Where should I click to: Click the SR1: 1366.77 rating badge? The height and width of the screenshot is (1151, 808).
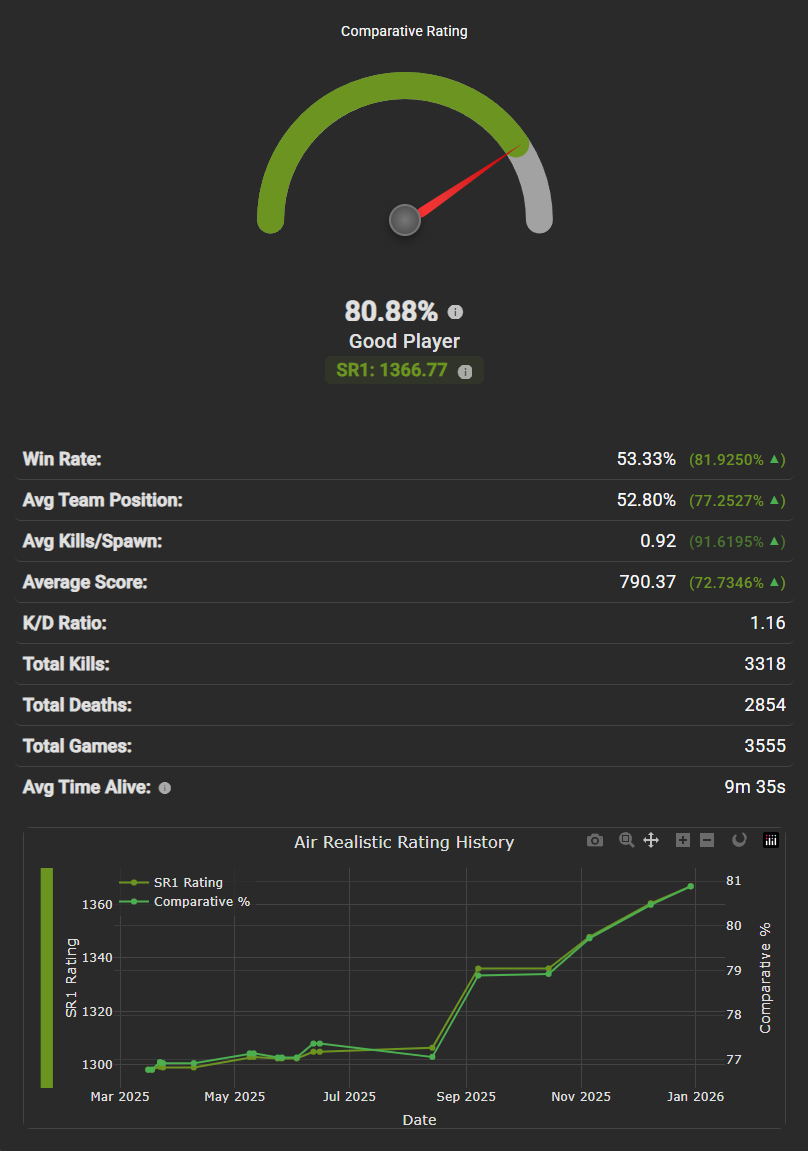404,370
